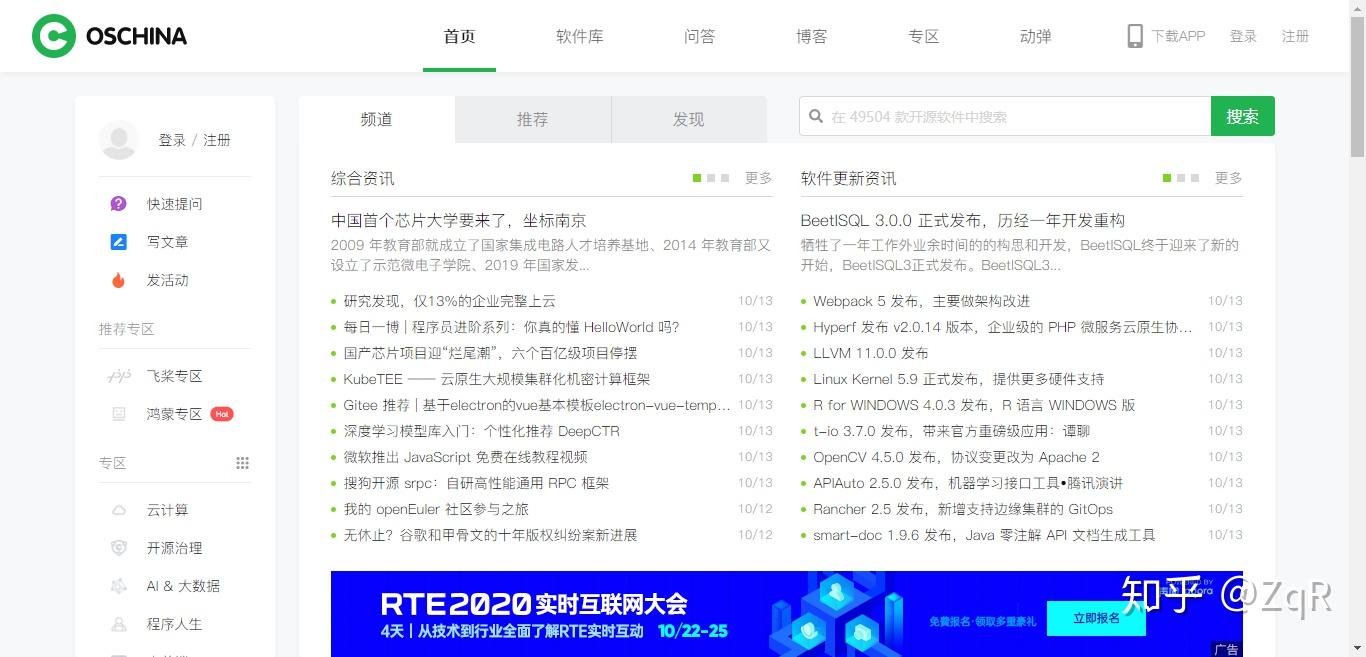The height and width of the screenshot is (657, 1366).
Task: Open article 我的 openEuler 社区参与之旅
Action: click(x=436, y=509)
